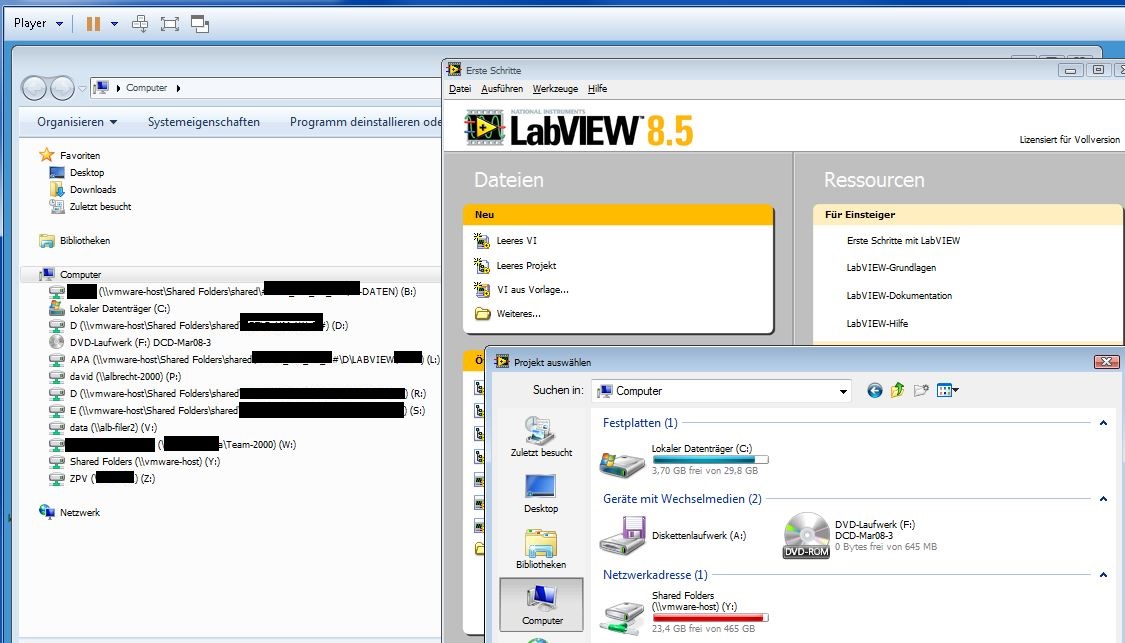
Task: Select the ZPV (Z:) drive in tree
Action: pos(103,479)
